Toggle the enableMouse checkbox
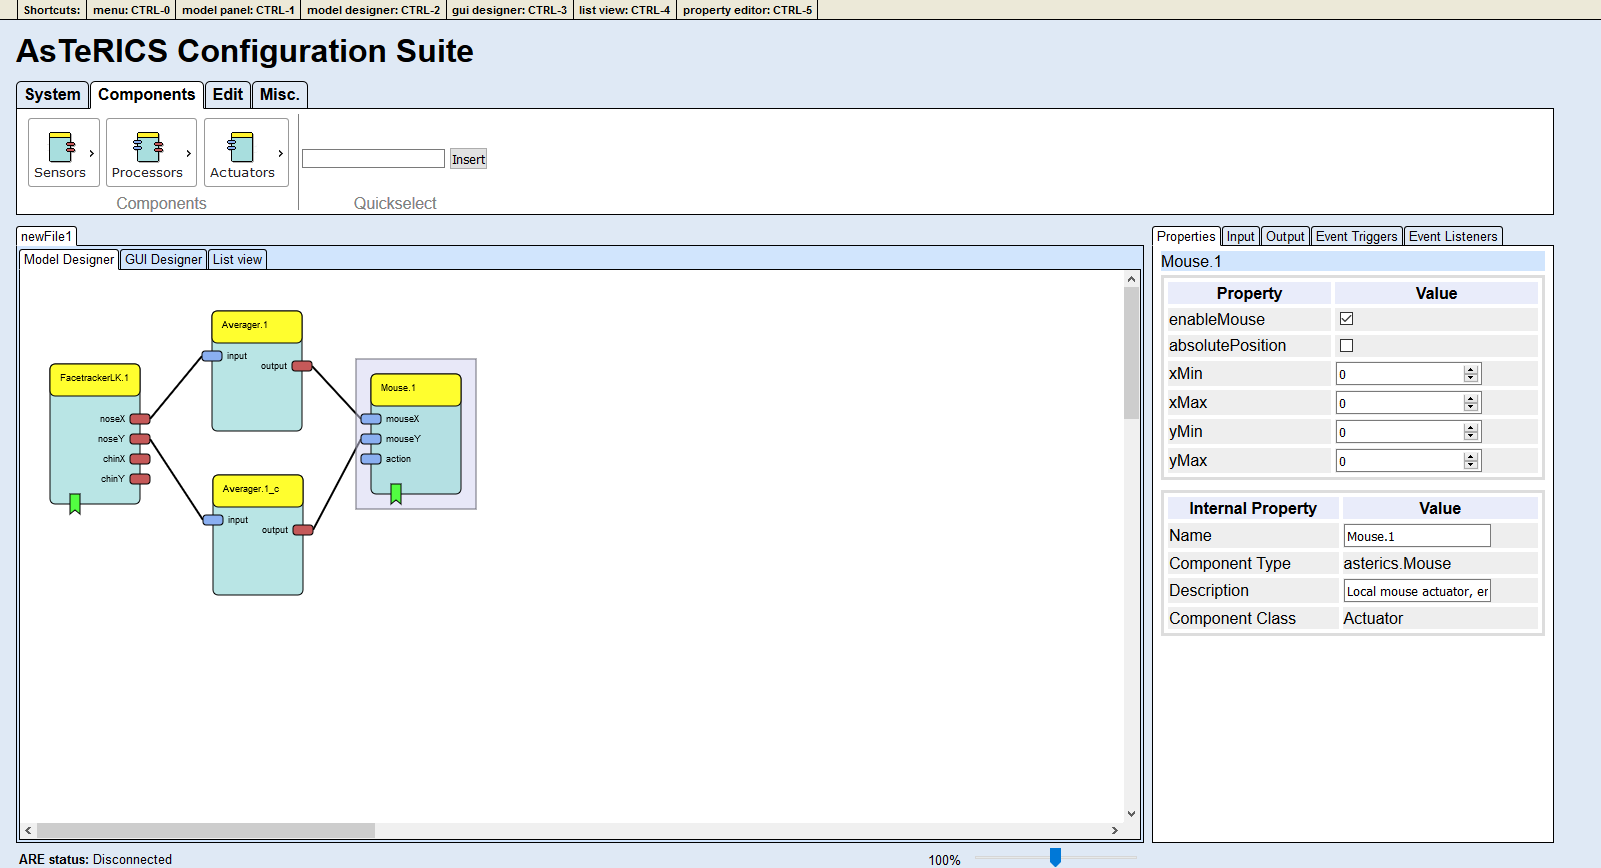The width and height of the screenshot is (1601, 868). coord(1346,319)
